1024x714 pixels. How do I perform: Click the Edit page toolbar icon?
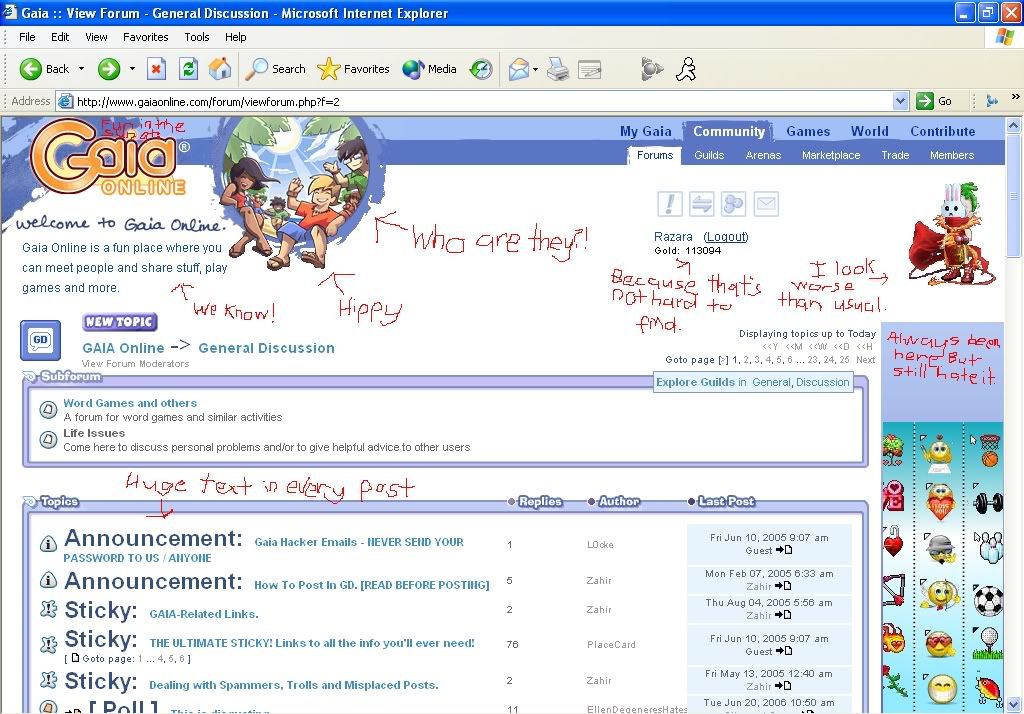coord(590,69)
